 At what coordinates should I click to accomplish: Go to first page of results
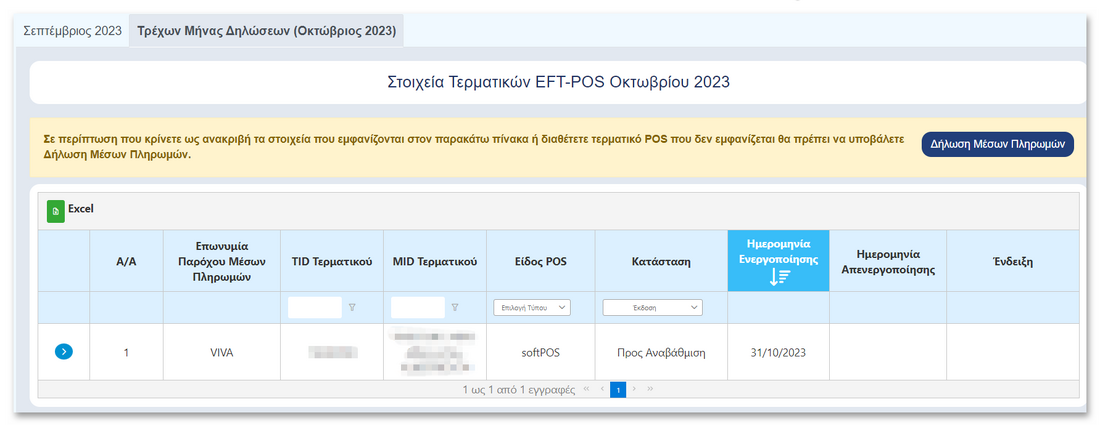click(587, 390)
